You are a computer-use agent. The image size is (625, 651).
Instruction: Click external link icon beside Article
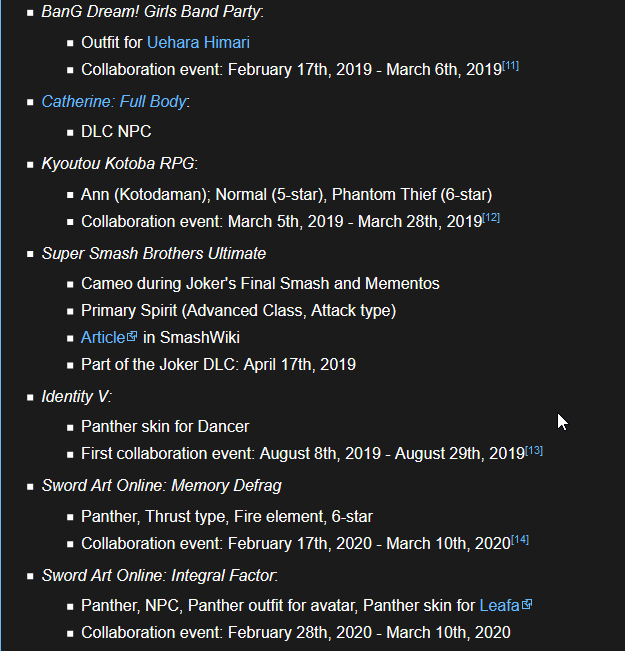[132, 337]
